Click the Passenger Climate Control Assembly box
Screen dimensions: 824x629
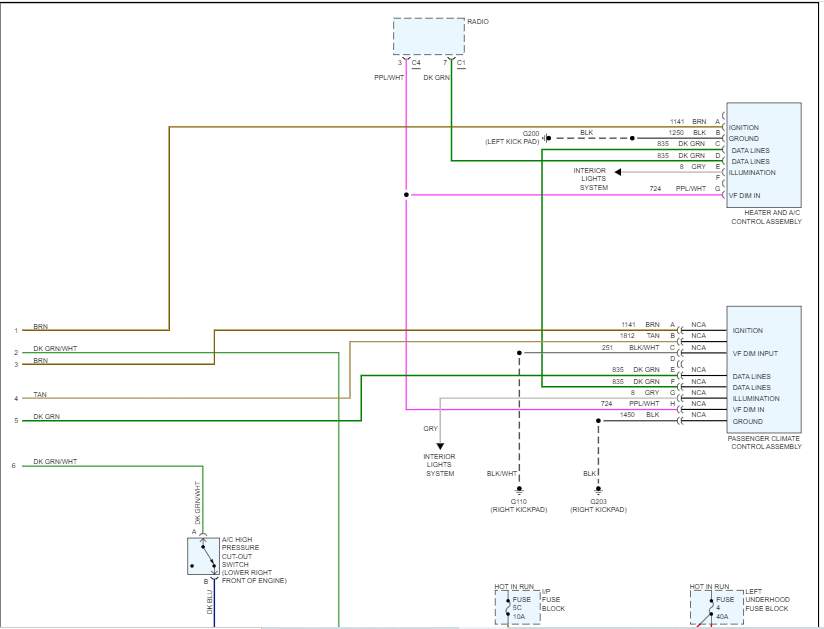(764, 369)
